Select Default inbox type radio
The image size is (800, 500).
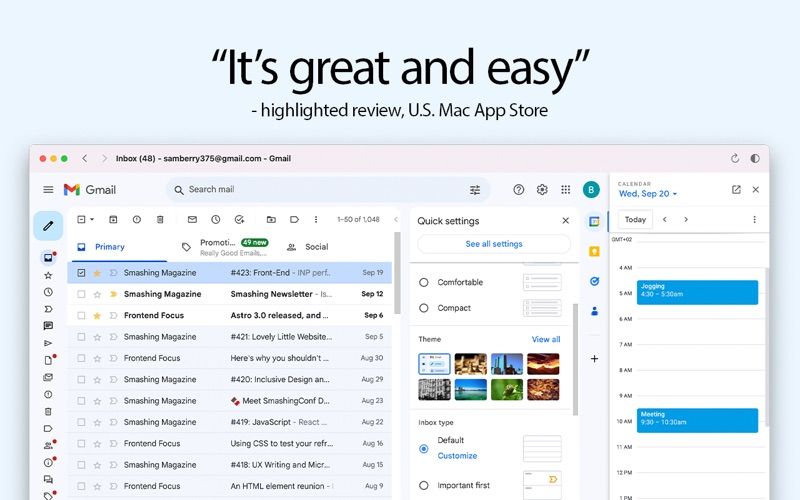point(423,449)
